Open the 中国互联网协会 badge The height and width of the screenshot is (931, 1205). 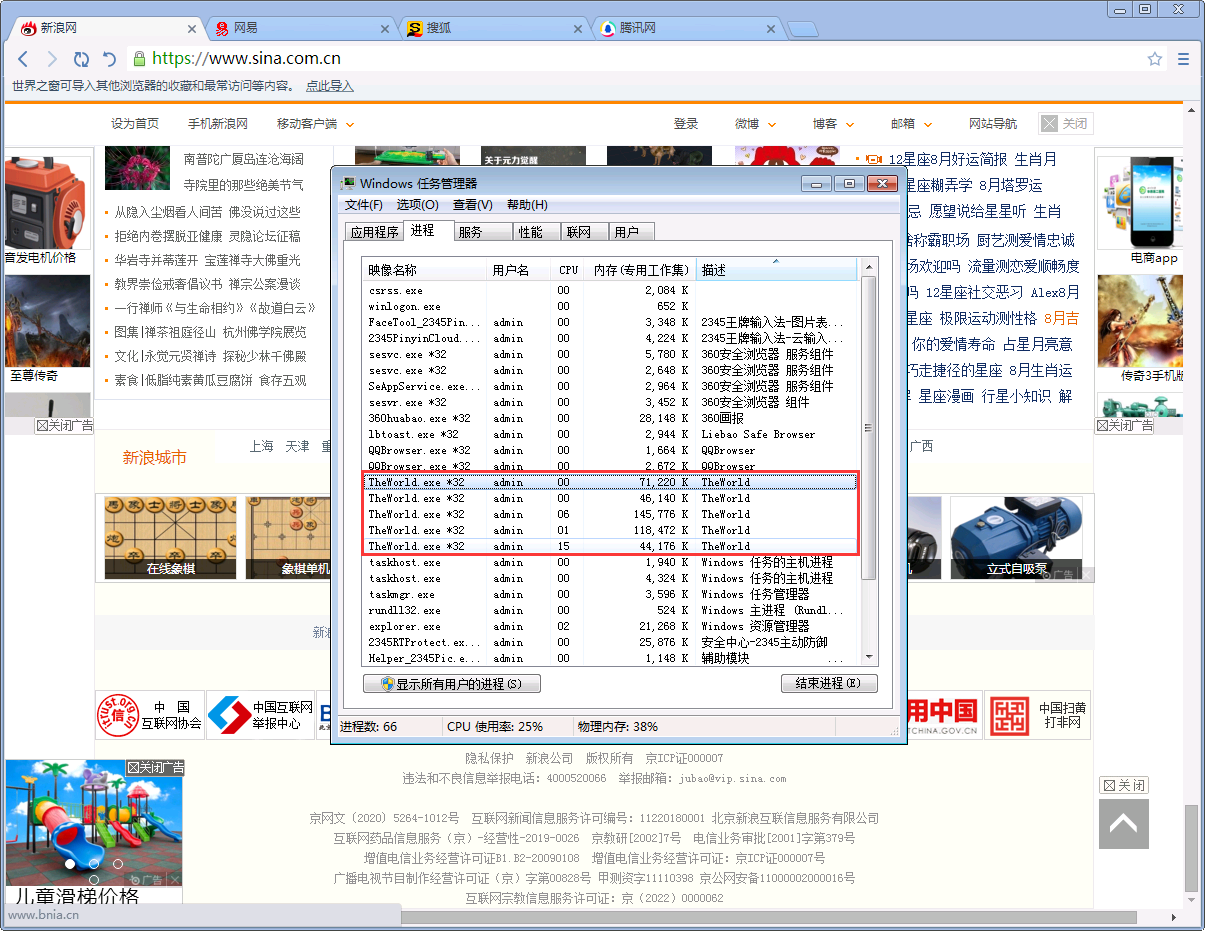click(x=150, y=715)
